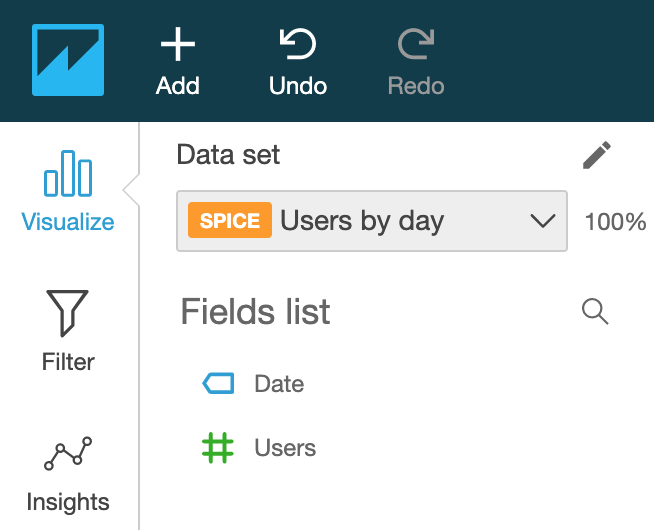Click the Visualize bar chart icon
The width and height of the screenshot is (654, 530).
tap(68, 173)
